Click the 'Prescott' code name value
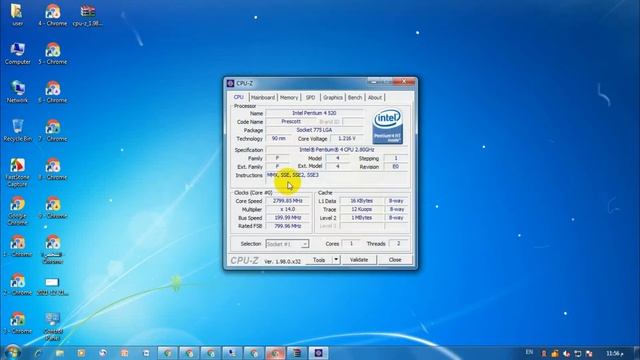This screenshot has width=640, height=360. (x=291, y=122)
